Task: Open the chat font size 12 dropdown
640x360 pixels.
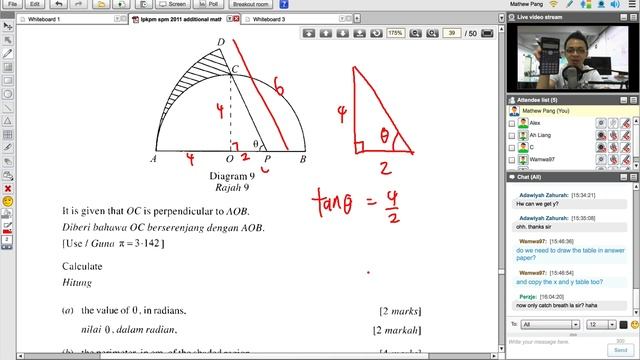Action: click(x=612, y=324)
